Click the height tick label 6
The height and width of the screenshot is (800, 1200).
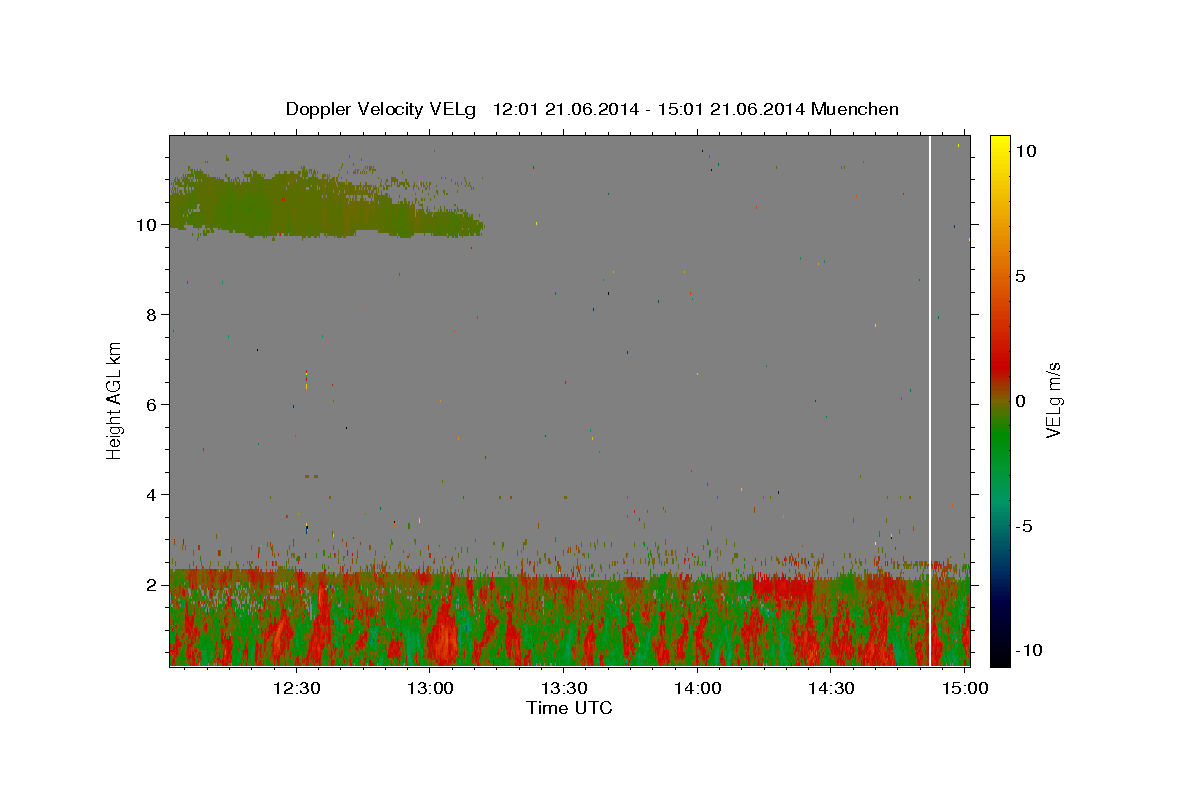click(x=152, y=404)
